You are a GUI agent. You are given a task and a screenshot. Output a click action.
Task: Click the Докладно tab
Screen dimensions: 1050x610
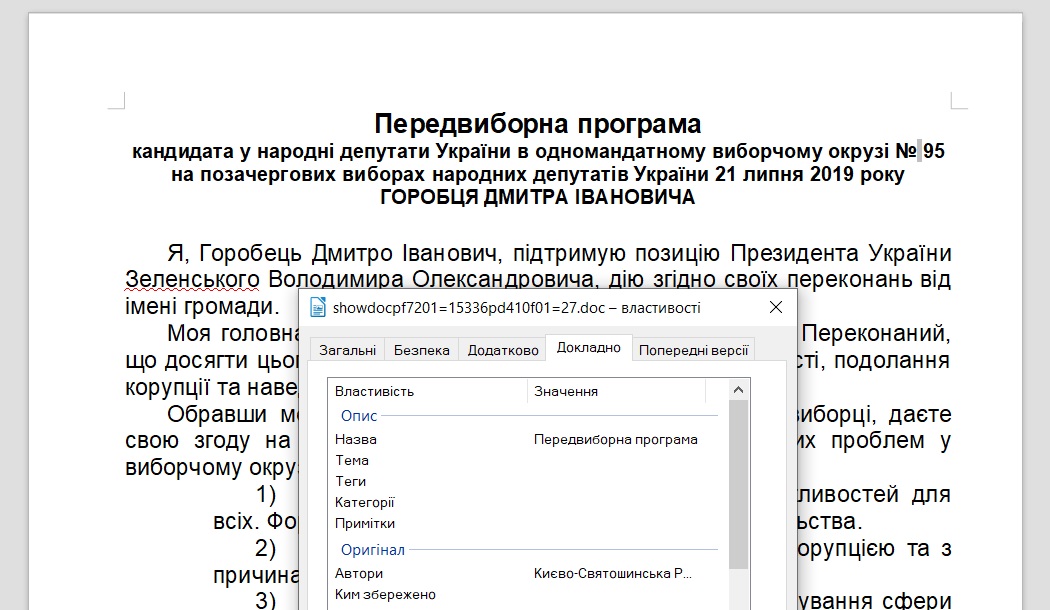coord(589,348)
